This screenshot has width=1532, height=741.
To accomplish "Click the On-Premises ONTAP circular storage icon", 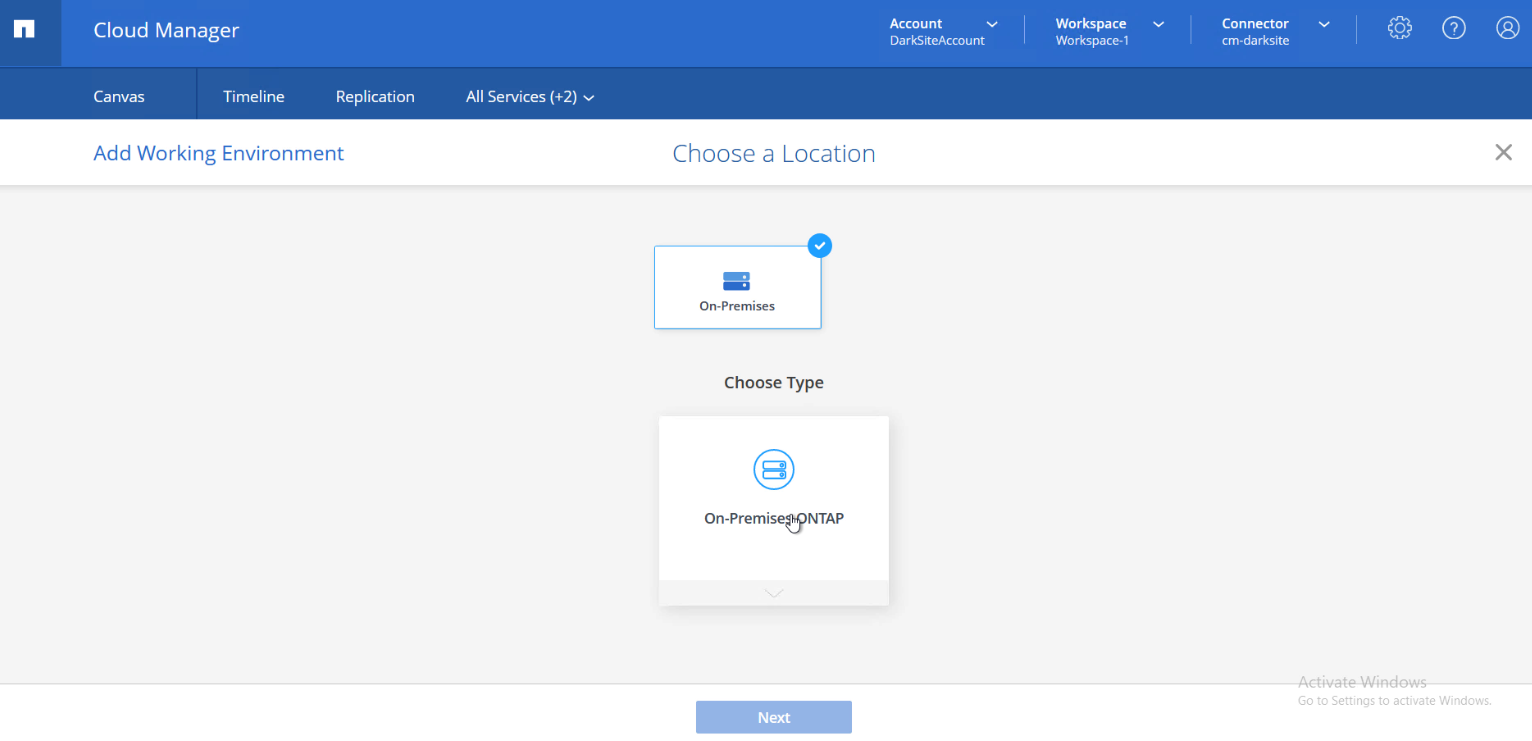I will (x=774, y=469).
